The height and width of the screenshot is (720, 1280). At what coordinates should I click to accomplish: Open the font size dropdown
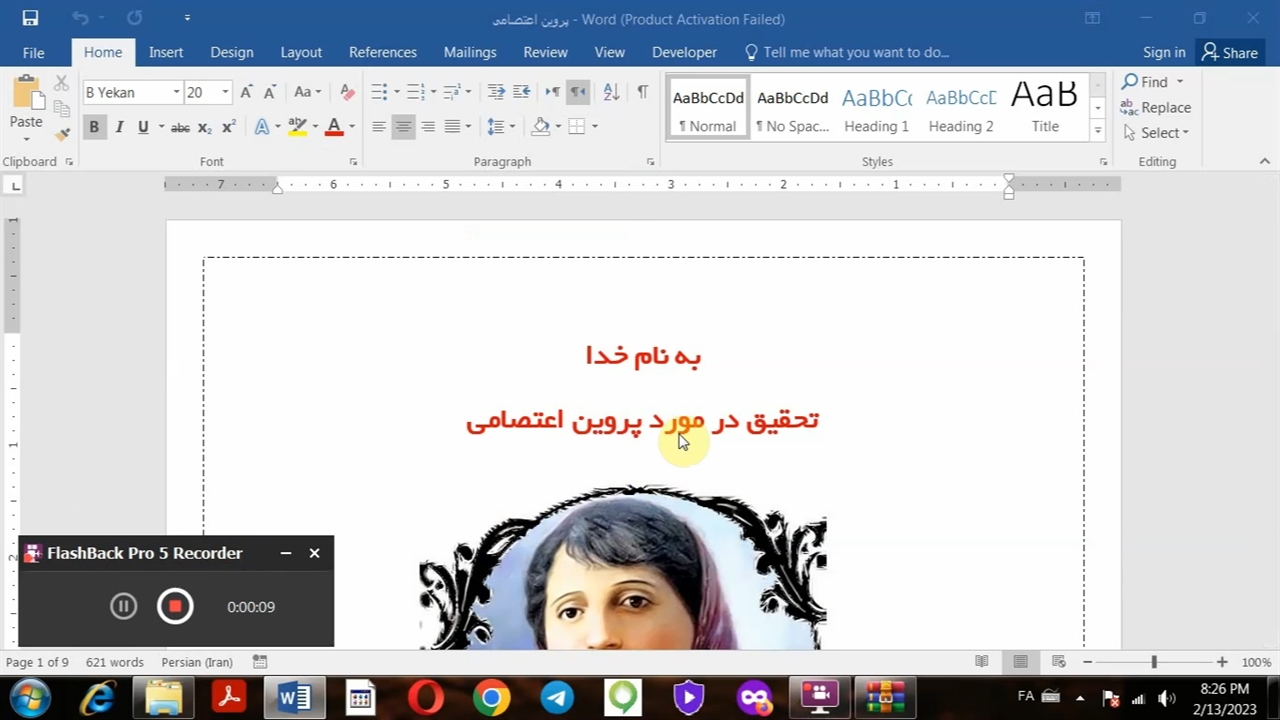pyautogui.click(x=225, y=92)
